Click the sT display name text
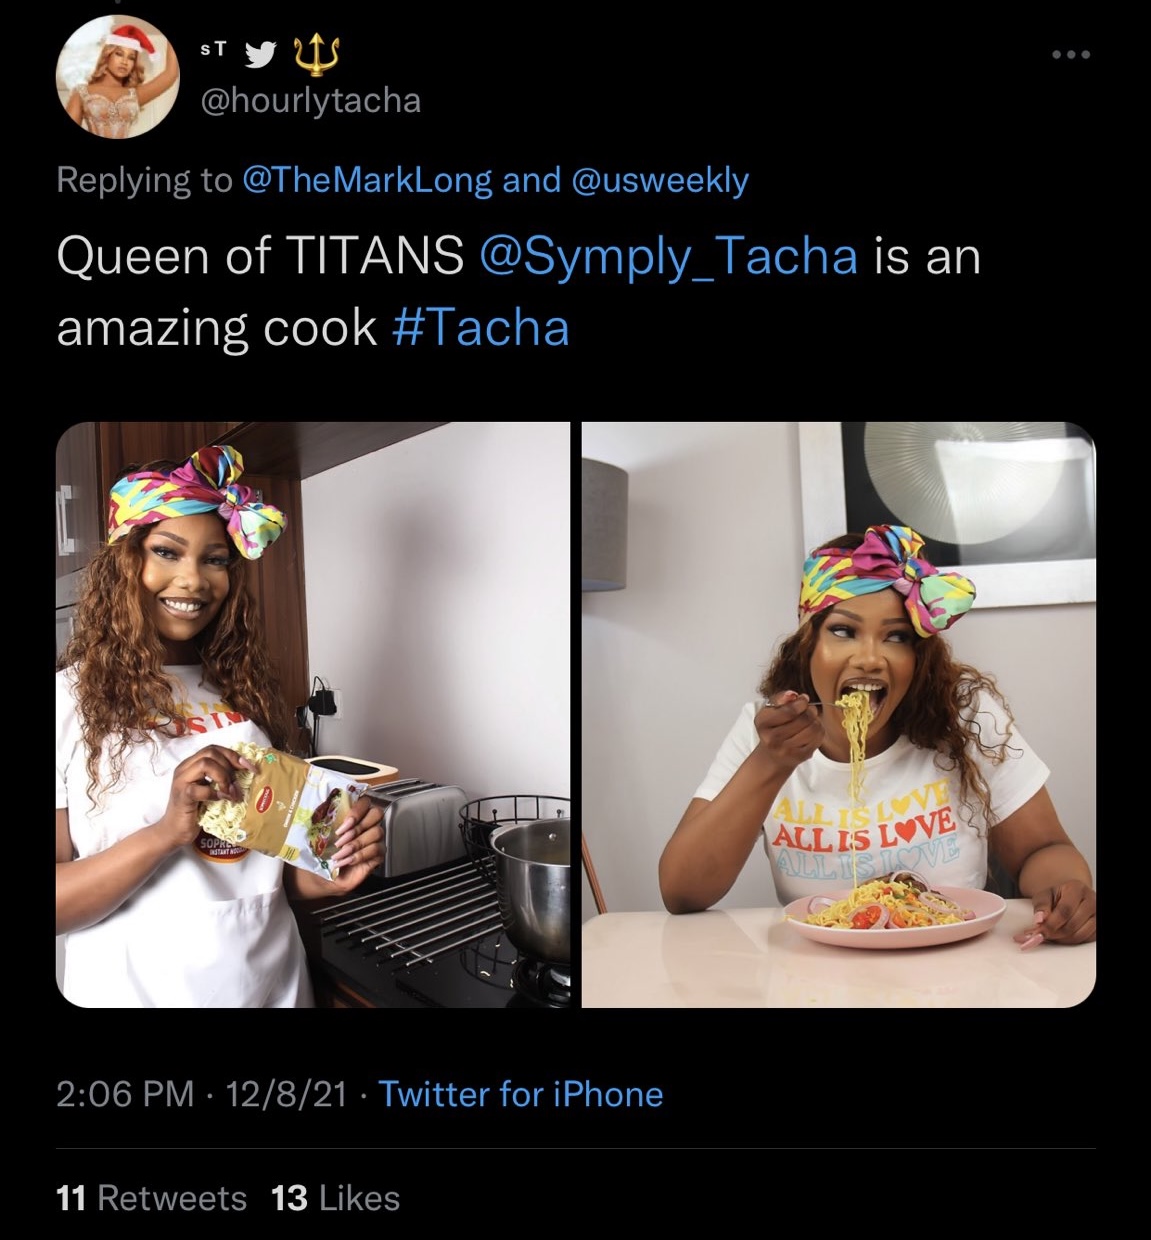The width and height of the screenshot is (1151, 1240). [214, 50]
